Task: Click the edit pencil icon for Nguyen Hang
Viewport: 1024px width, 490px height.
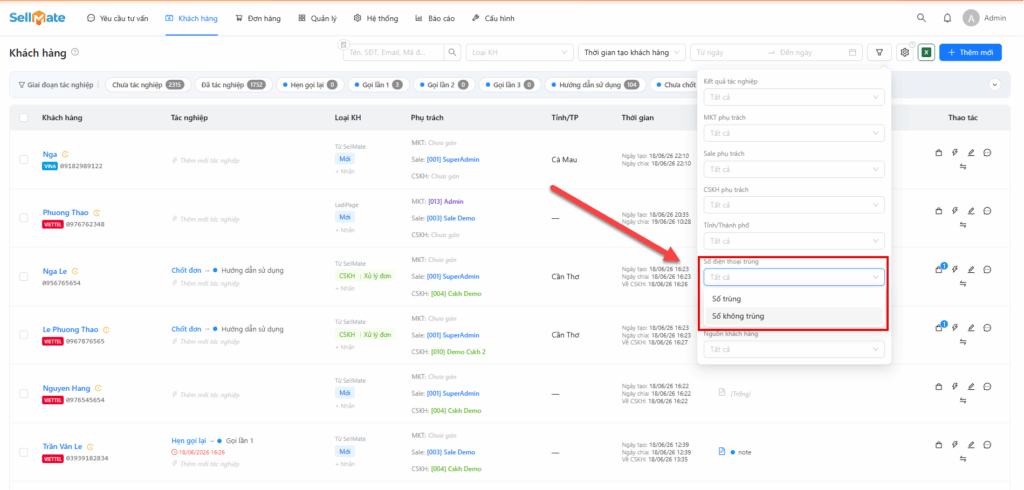Action: point(970,386)
